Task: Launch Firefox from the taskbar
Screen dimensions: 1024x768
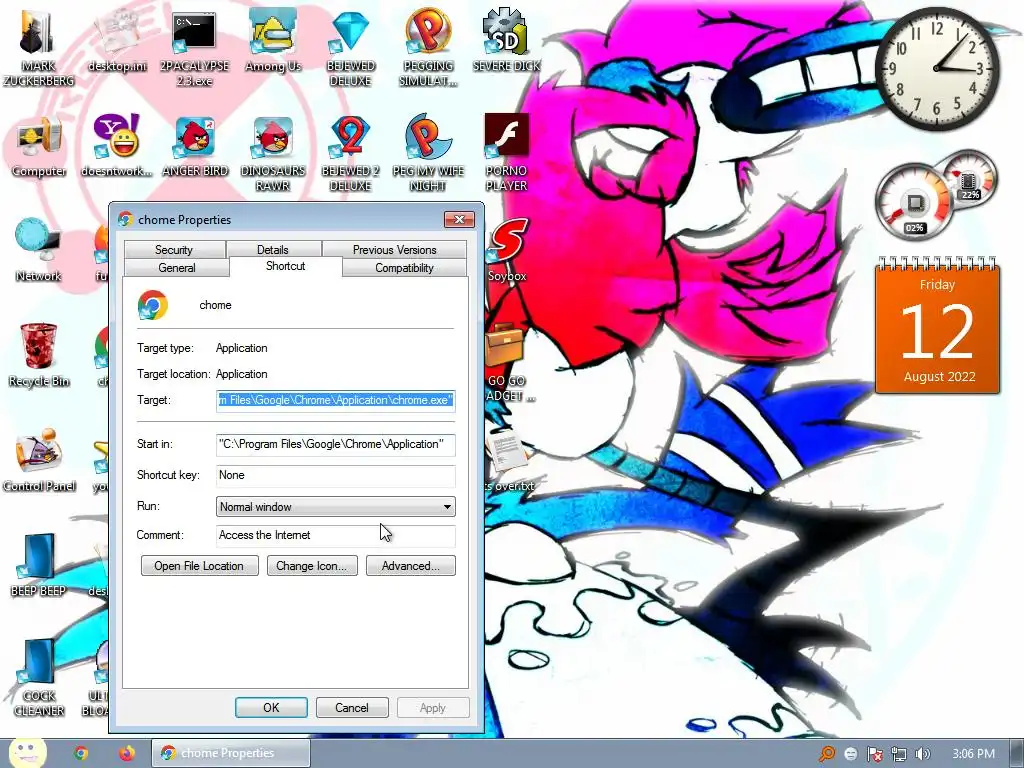Action: point(127,753)
